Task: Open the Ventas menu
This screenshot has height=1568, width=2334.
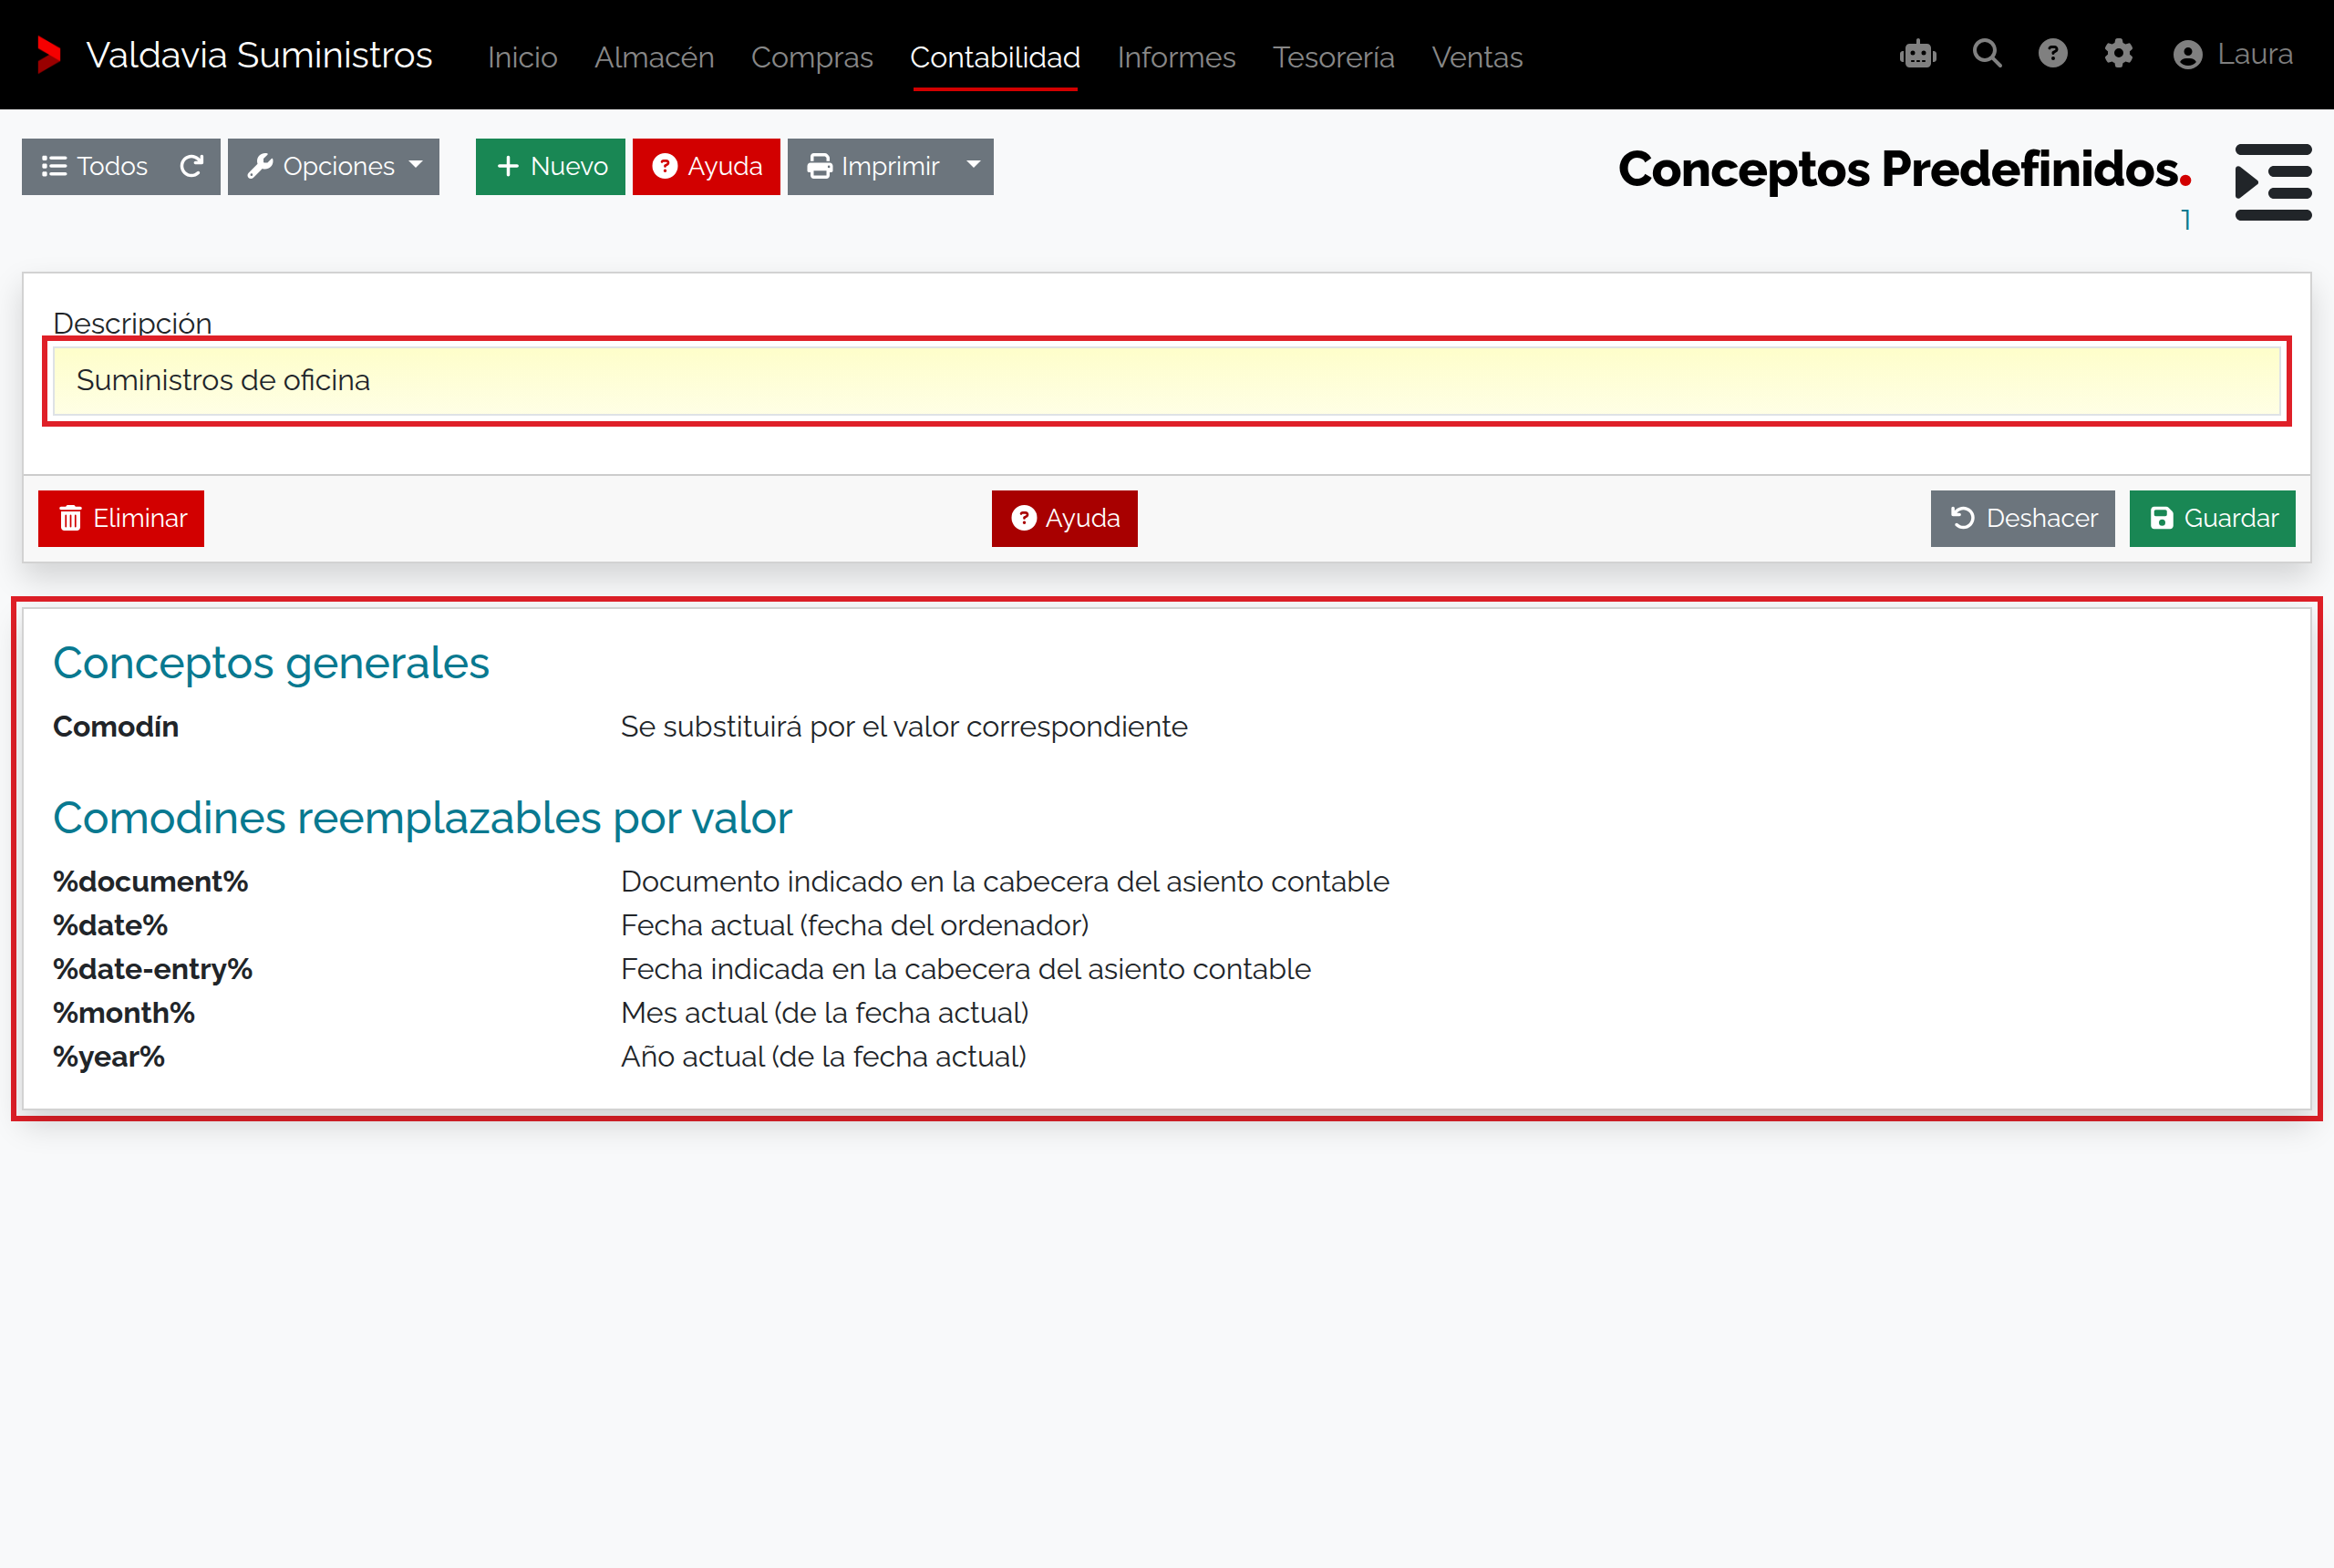Action: 1476,57
